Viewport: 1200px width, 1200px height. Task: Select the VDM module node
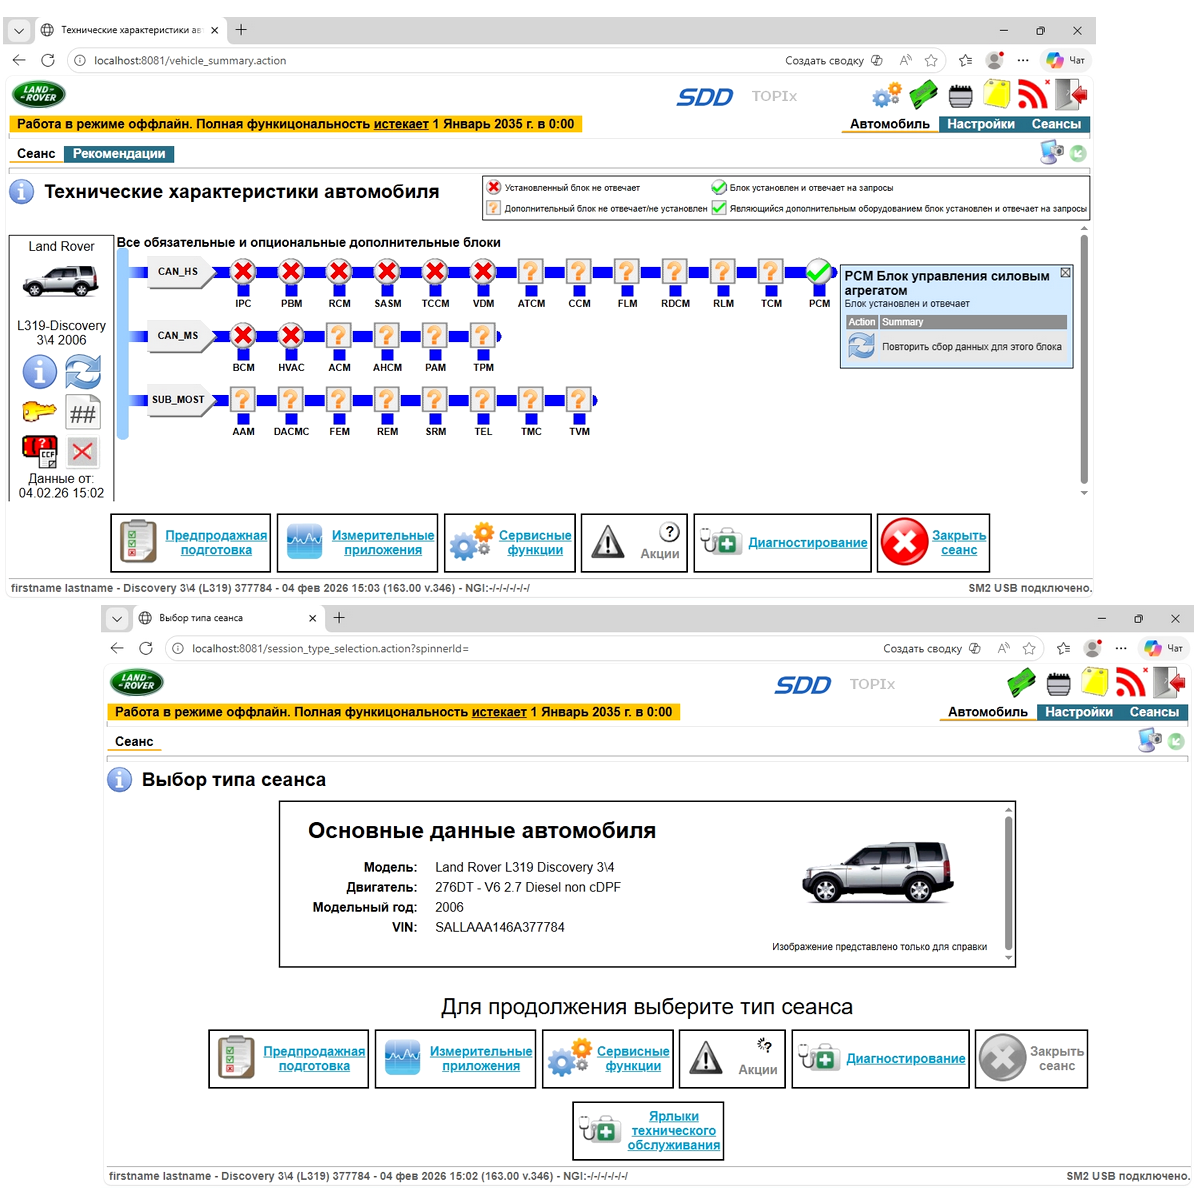click(x=483, y=271)
